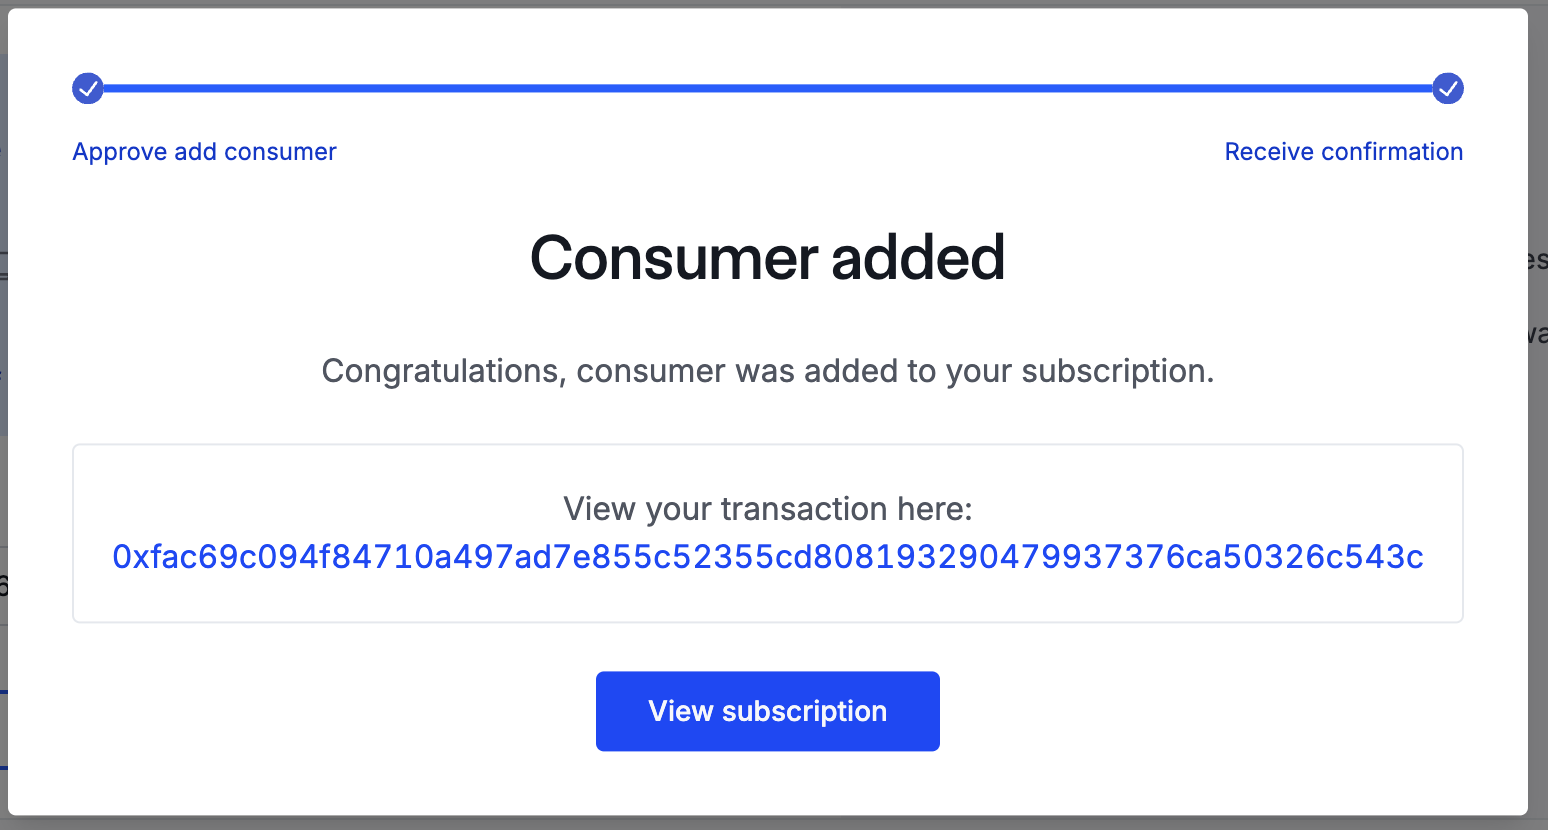Click the "Consumer added" heading
This screenshot has width=1548, height=830.
pyautogui.click(x=767, y=258)
